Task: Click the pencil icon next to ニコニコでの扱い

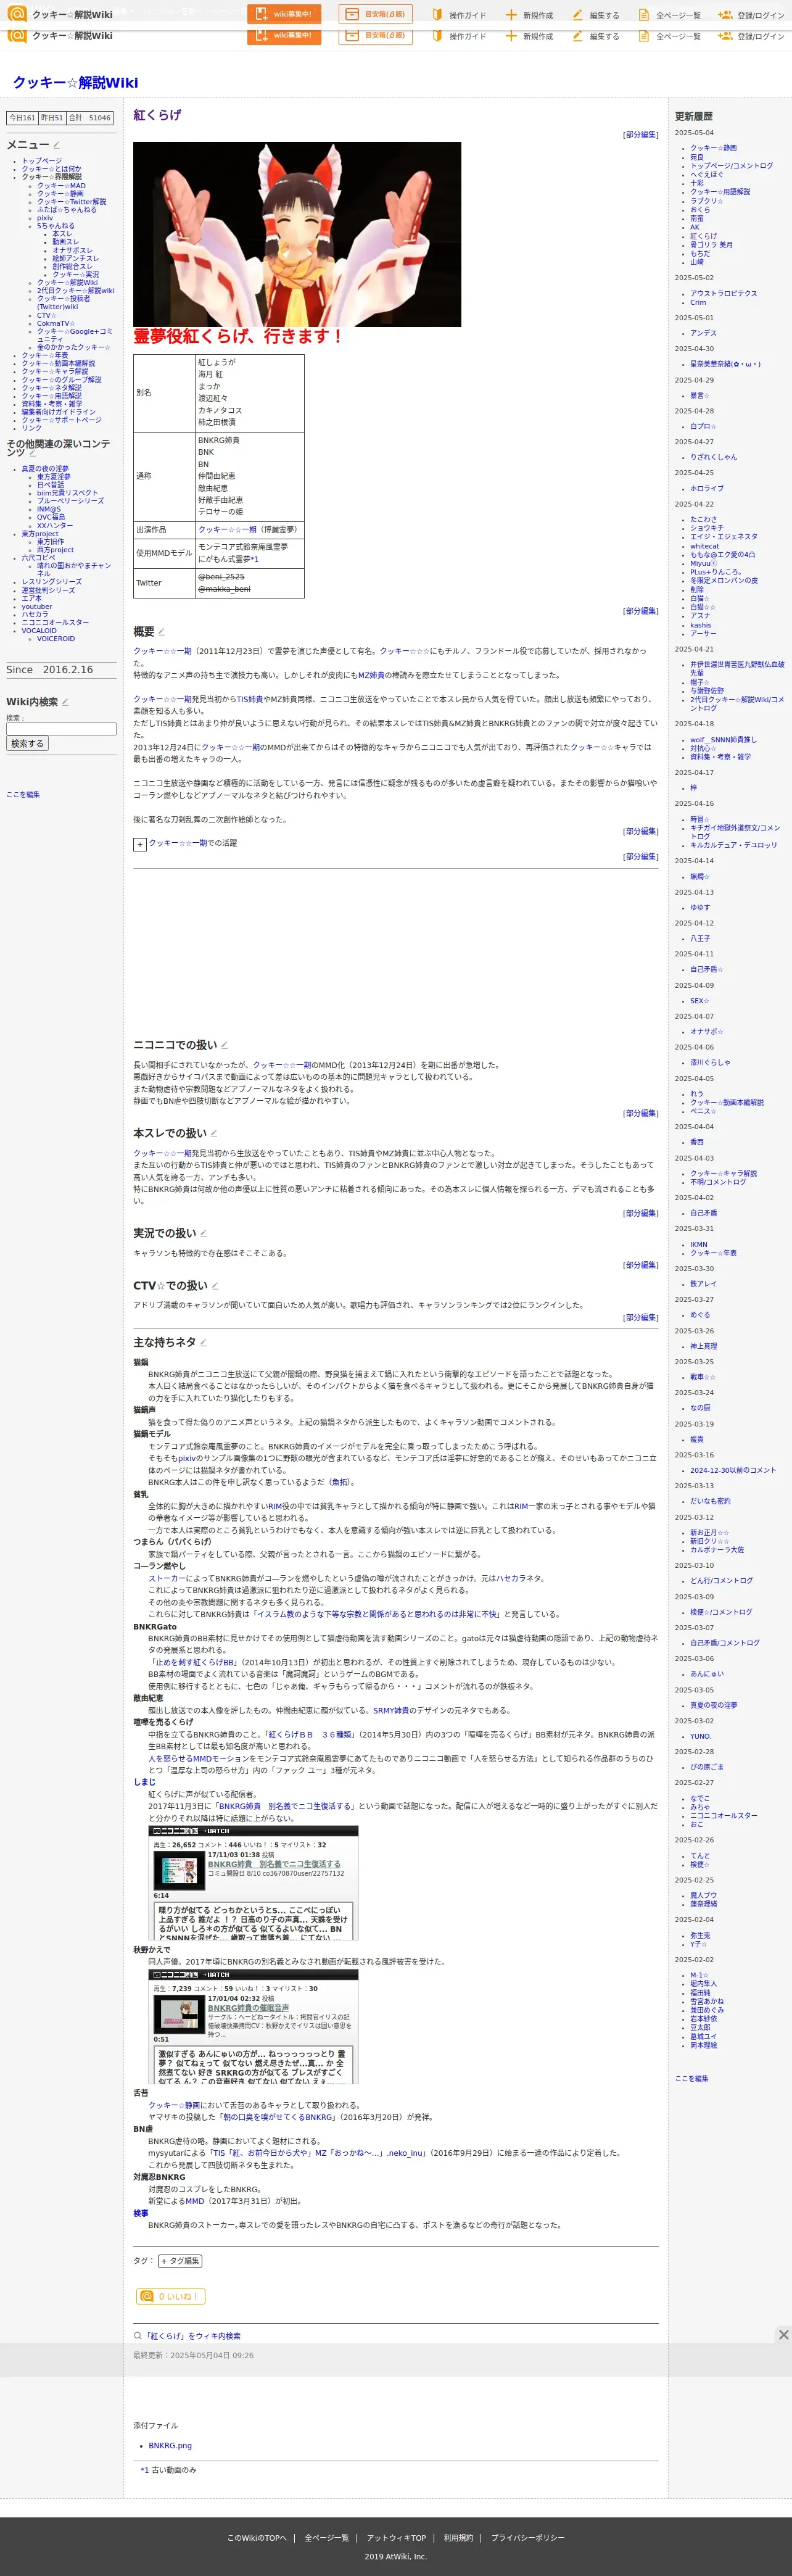Action: (223, 1045)
